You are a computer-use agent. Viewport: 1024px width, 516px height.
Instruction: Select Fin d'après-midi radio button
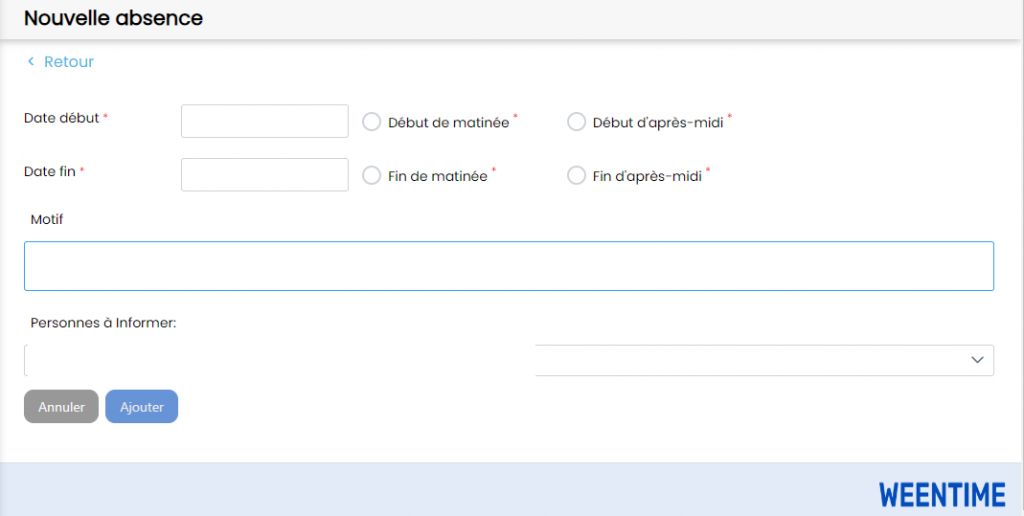pyautogui.click(x=576, y=176)
